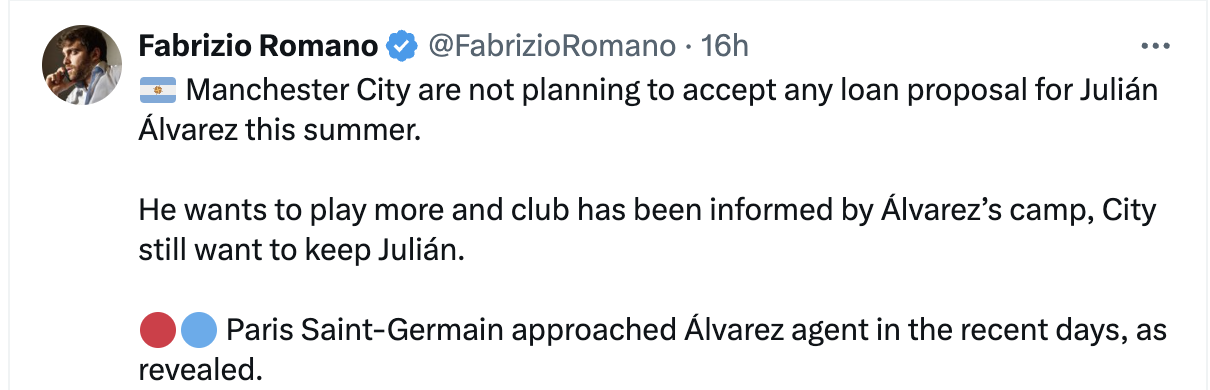
Task: Open the three-dot more options menu
Action: point(1155,46)
